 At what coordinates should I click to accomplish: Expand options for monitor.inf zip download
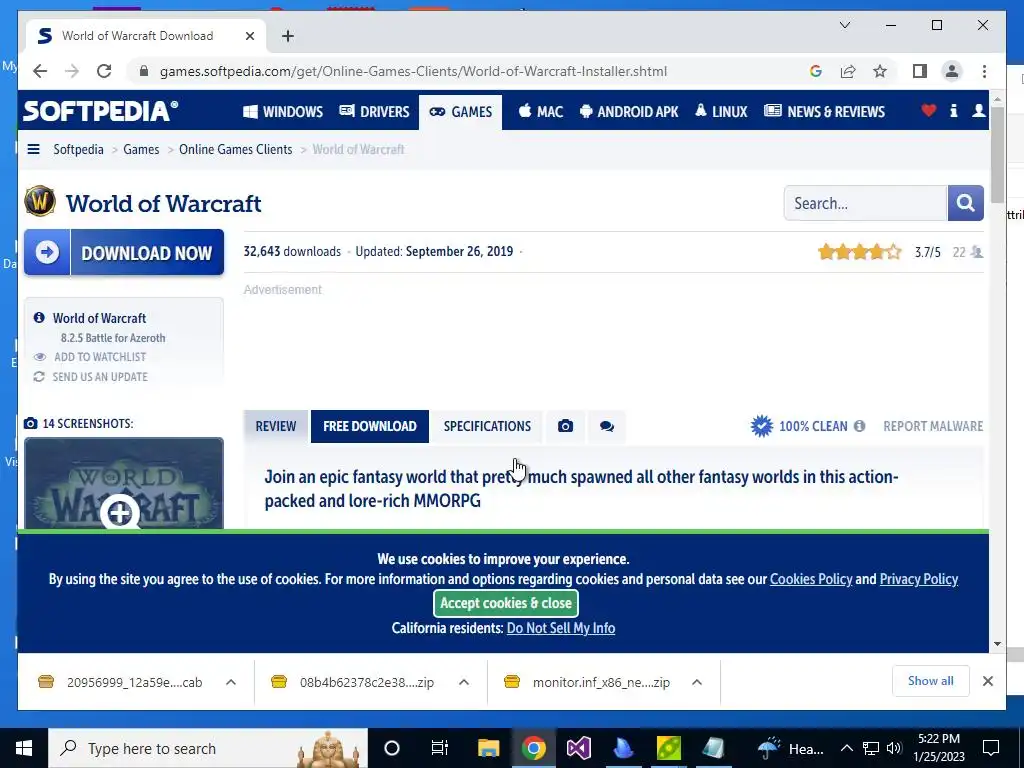coord(697,682)
